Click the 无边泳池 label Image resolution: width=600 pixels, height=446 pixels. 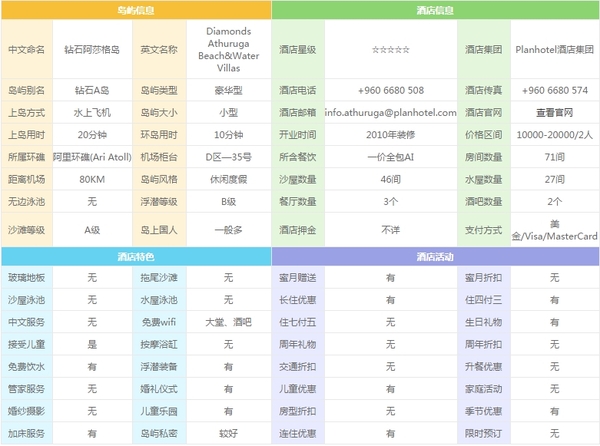[x=26, y=202]
